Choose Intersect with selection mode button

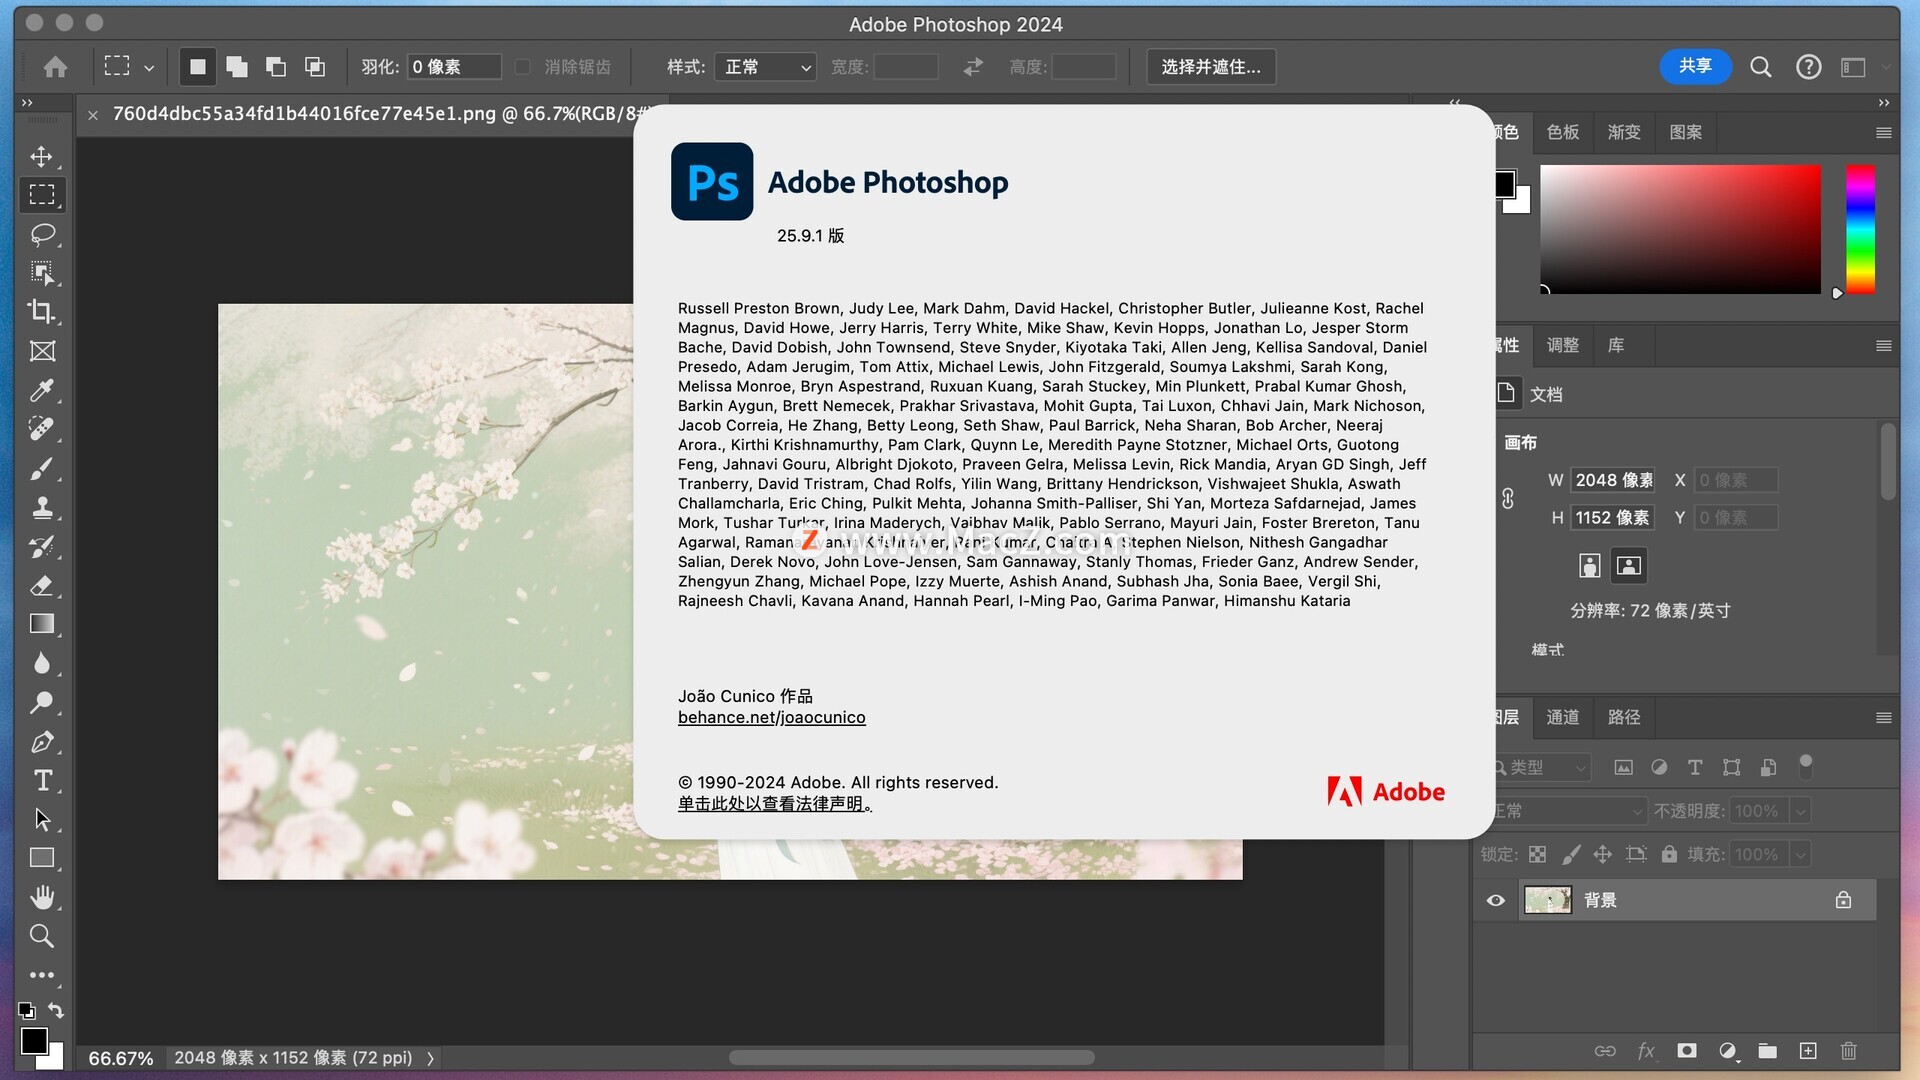315,67
